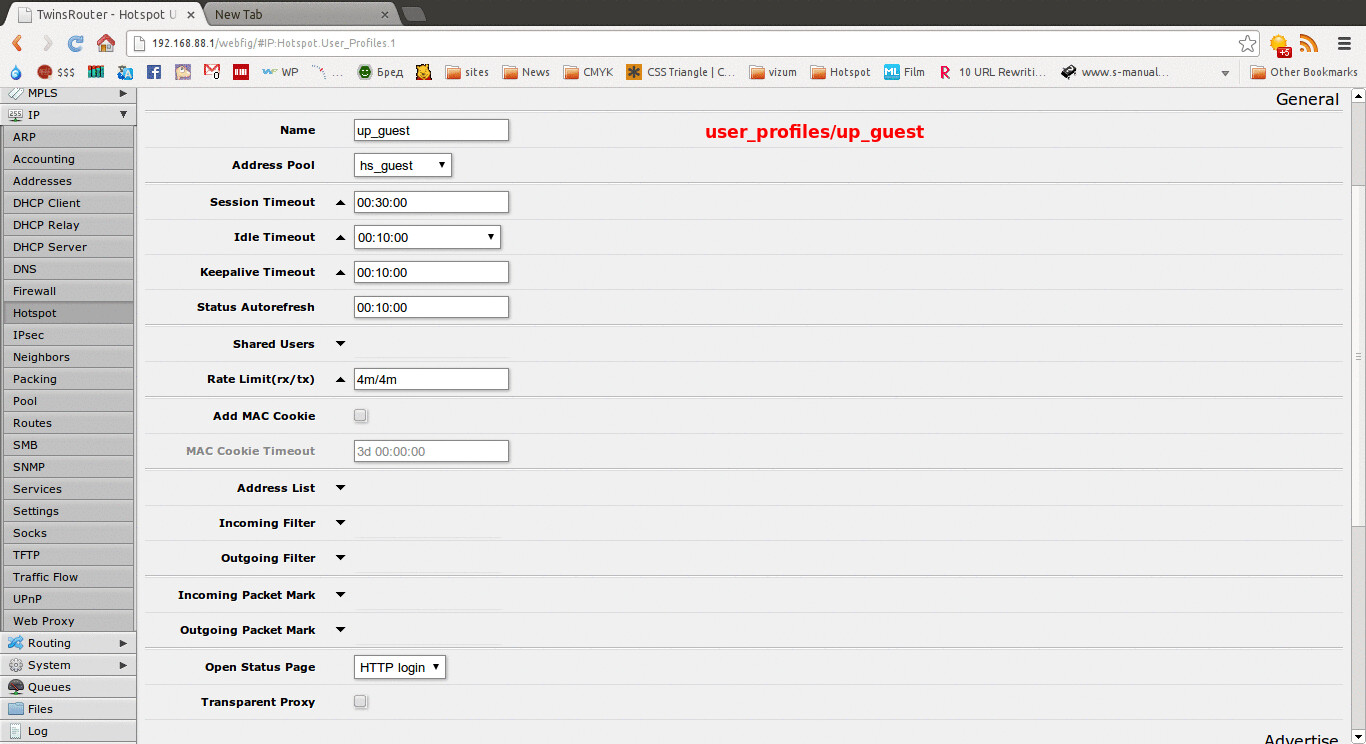This screenshot has height=744, width=1366.
Task: Enable Transparent Proxy
Action: [x=360, y=701]
